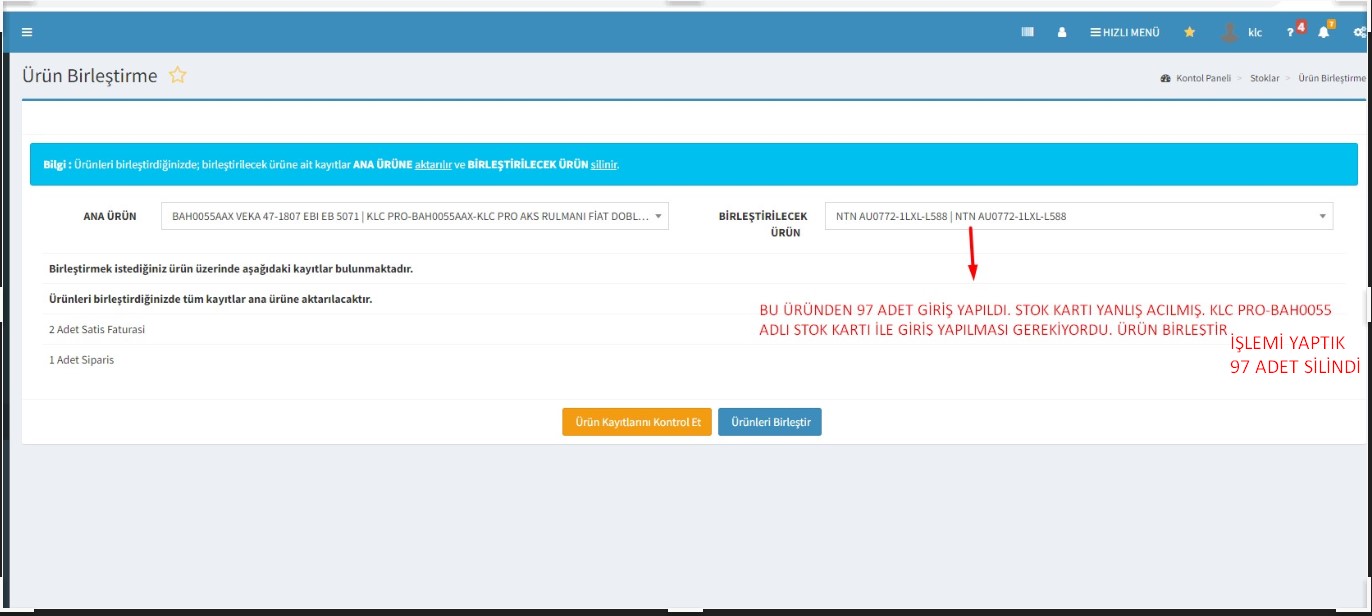1372x616 pixels.
Task: Click the klc user avatar
Action: (x=1229, y=32)
